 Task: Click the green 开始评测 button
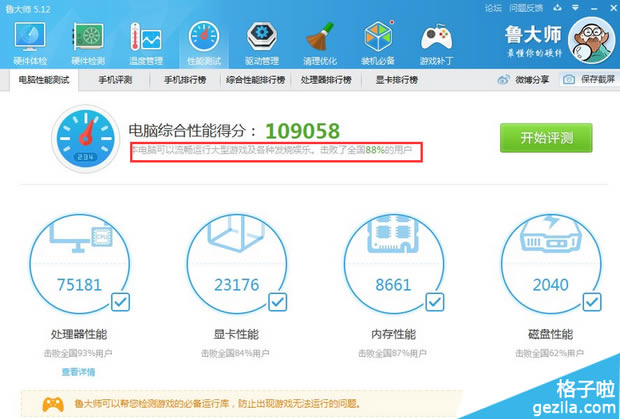tap(546, 138)
